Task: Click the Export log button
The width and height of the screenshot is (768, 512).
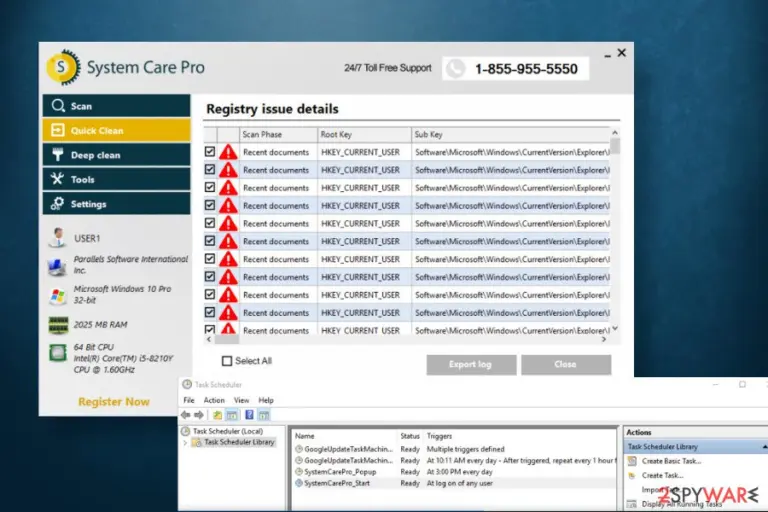Action: click(x=471, y=365)
